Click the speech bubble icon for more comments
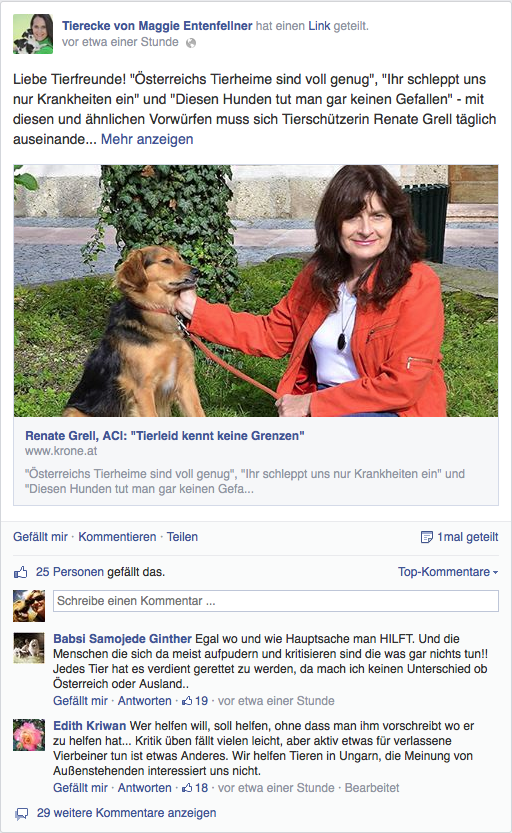Screen dimensions: 512x833 click(21, 813)
